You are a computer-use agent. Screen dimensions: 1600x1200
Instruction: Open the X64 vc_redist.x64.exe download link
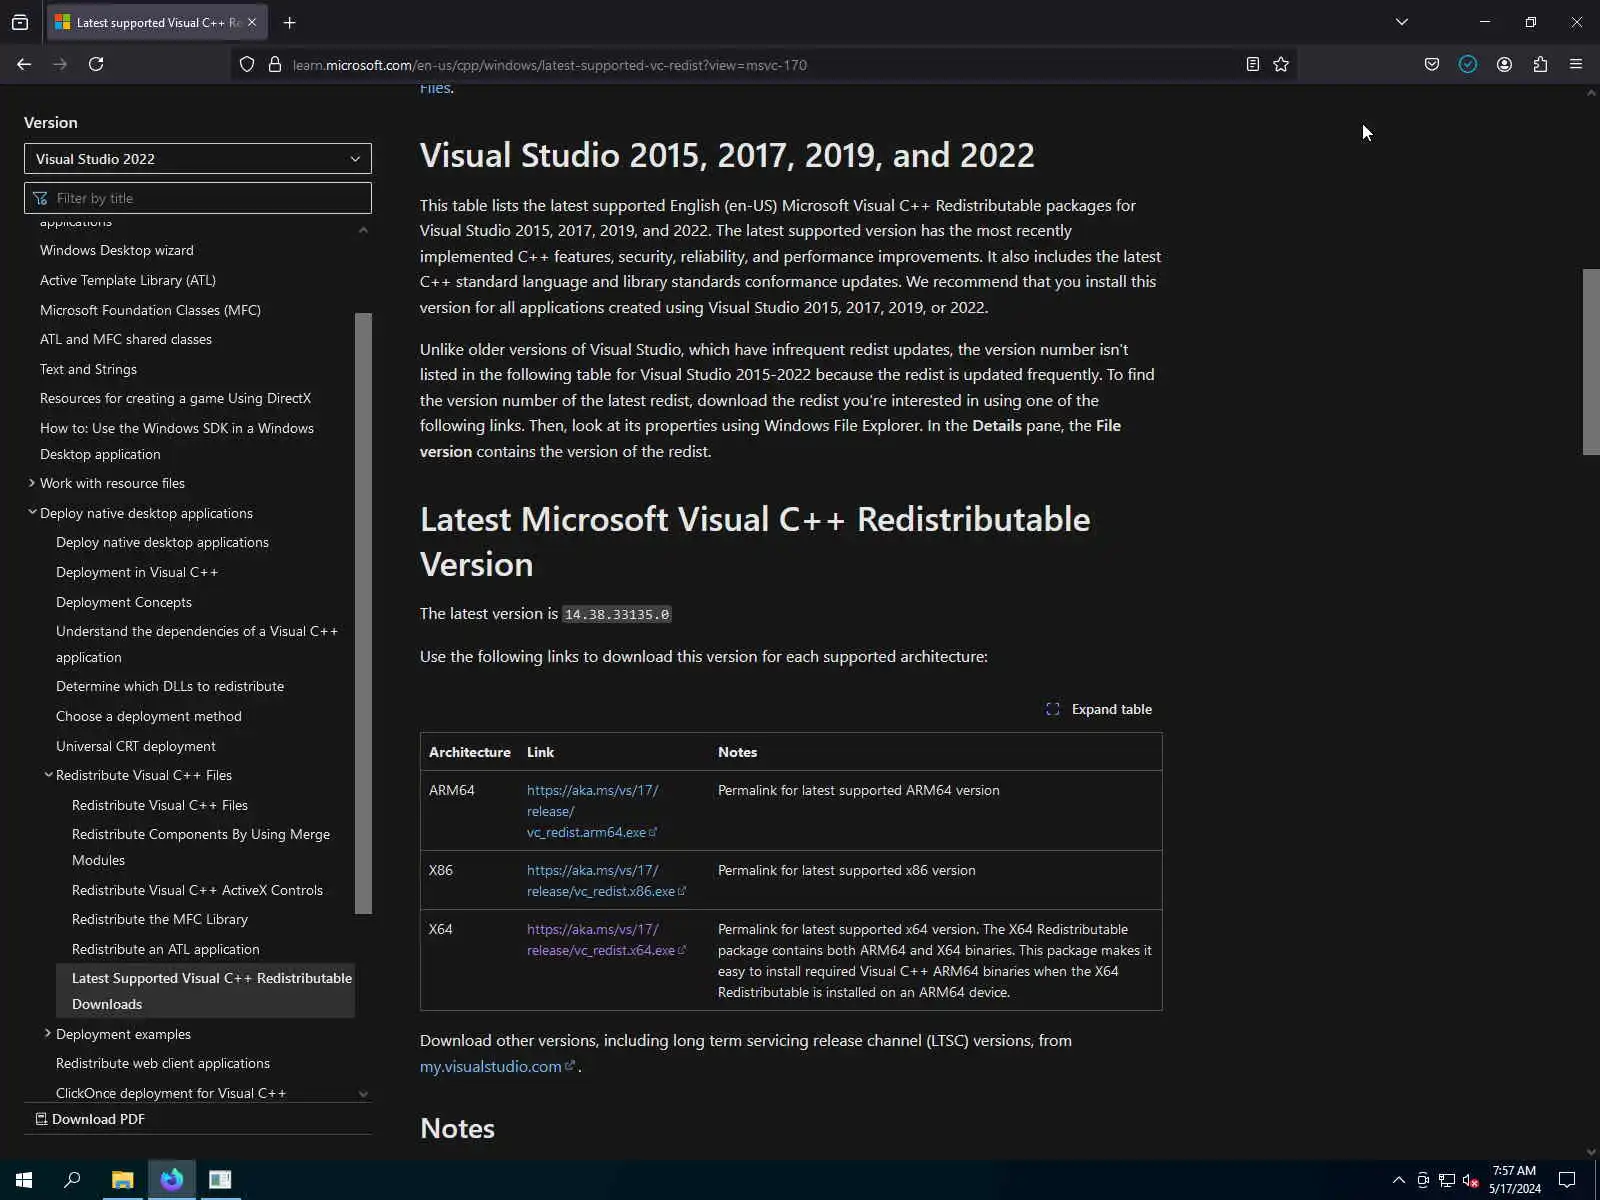606,940
